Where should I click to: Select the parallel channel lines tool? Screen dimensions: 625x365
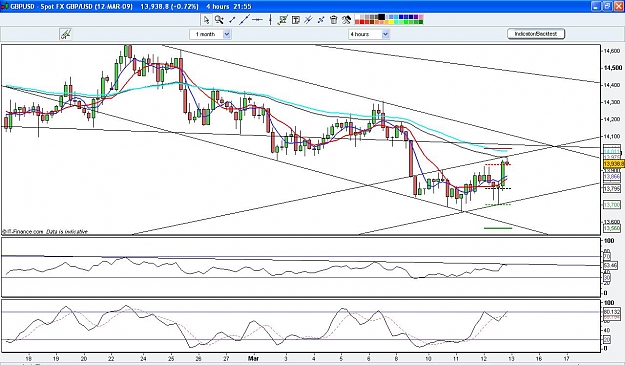pyautogui.click(x=308, y=20)
